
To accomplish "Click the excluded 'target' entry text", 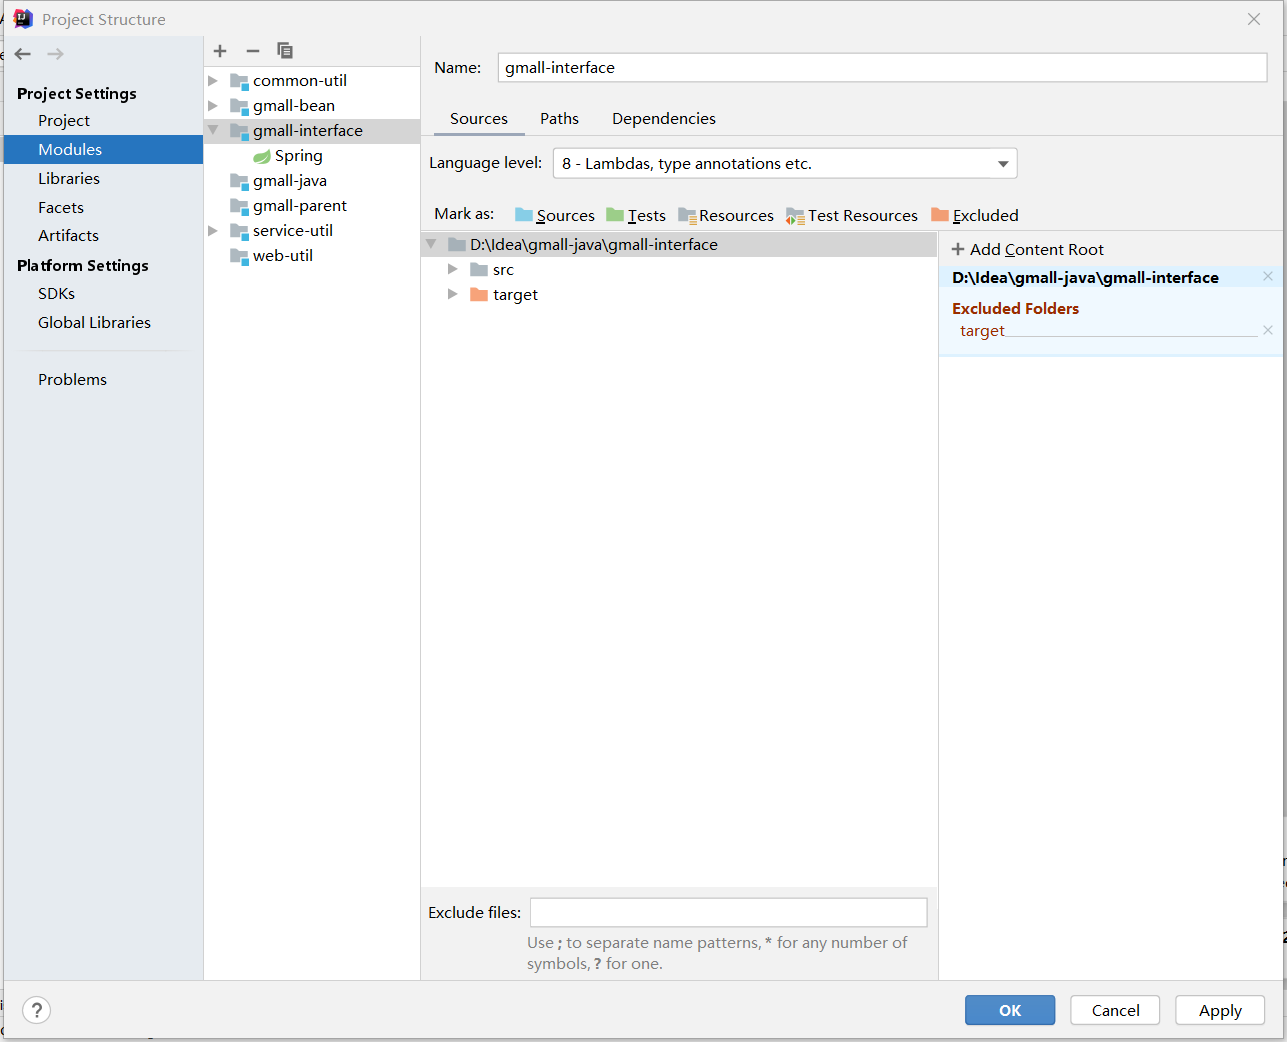I will click(x=982, y=331).
